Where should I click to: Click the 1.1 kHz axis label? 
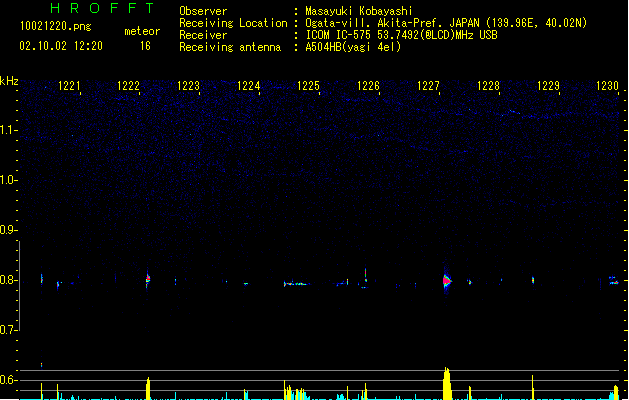8,130
